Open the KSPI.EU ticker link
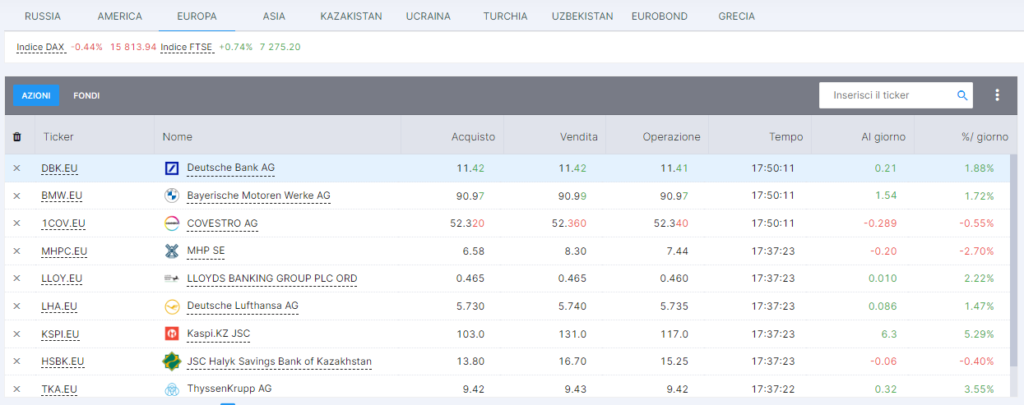The image size is (1024, 405). [x=60, y=334]
